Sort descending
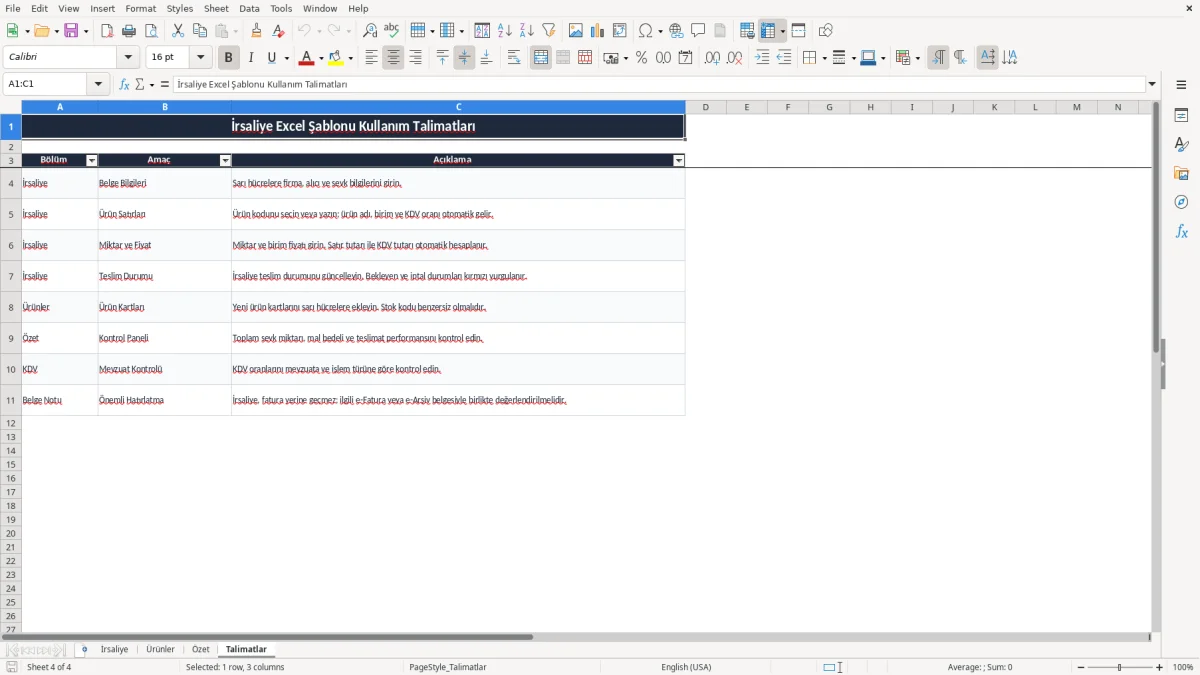This screenshot has height=675, width=1200. click(x=527, y=31)
